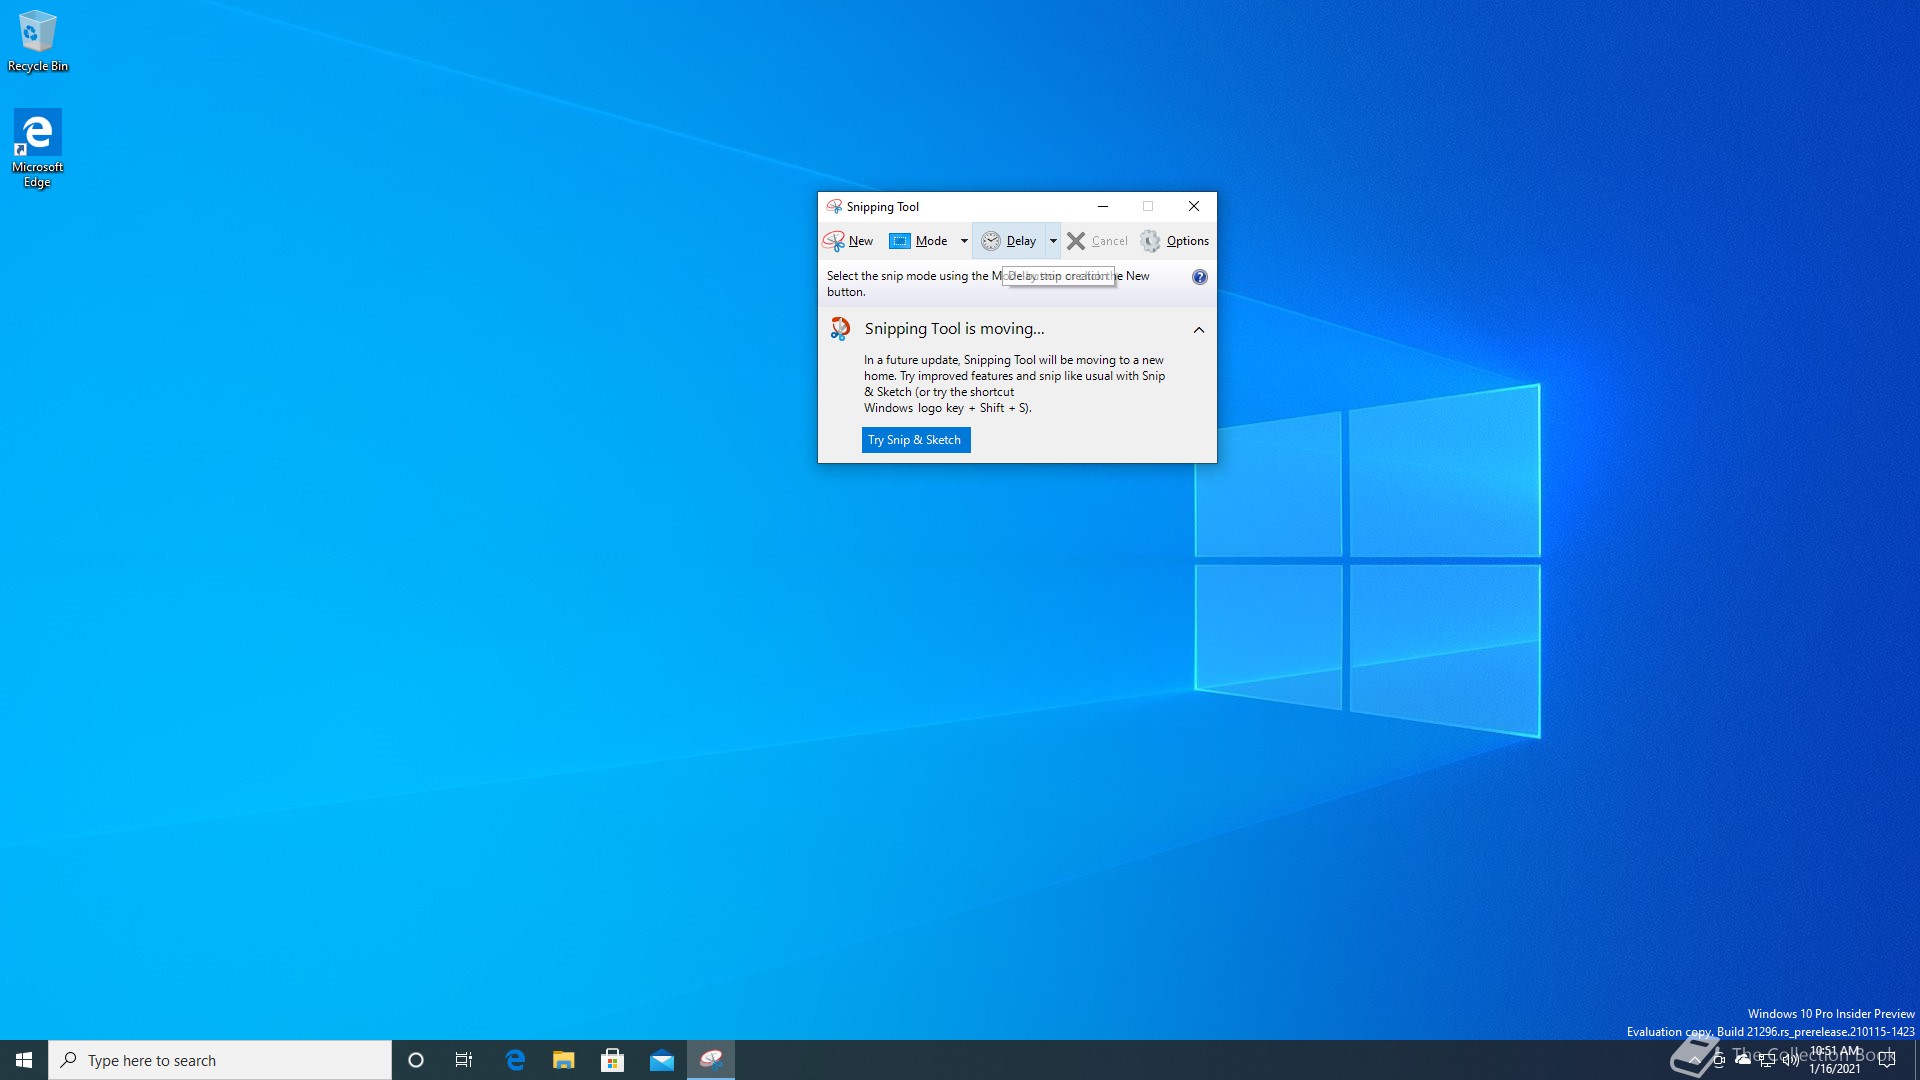1920x1080 pixels.
Task: Click the New snip scissors button
Action: coord(848,241)
